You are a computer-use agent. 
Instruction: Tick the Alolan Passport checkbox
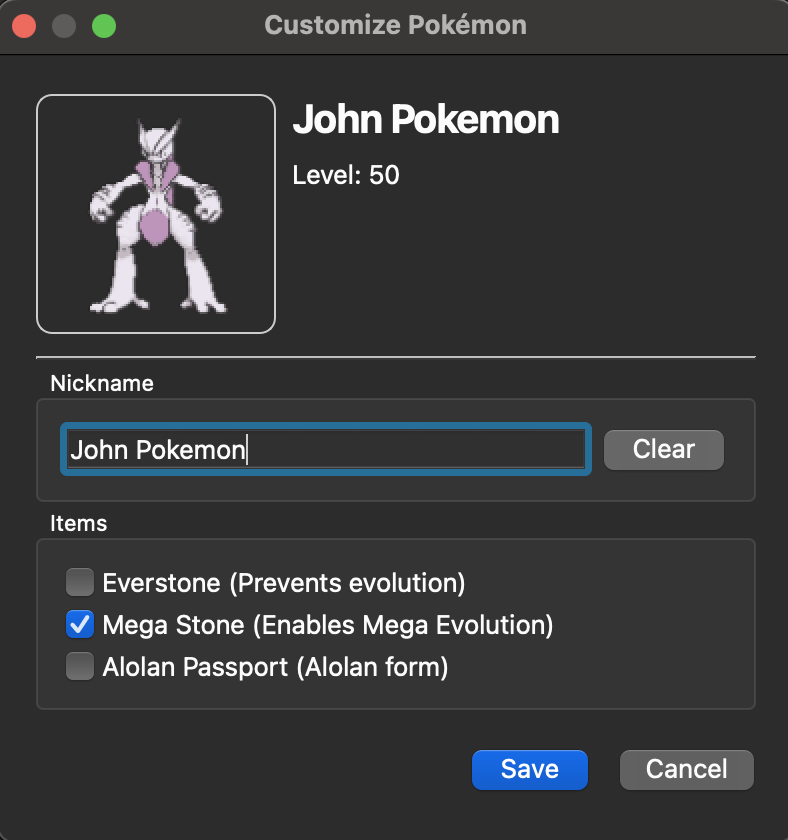click(79, 667)
